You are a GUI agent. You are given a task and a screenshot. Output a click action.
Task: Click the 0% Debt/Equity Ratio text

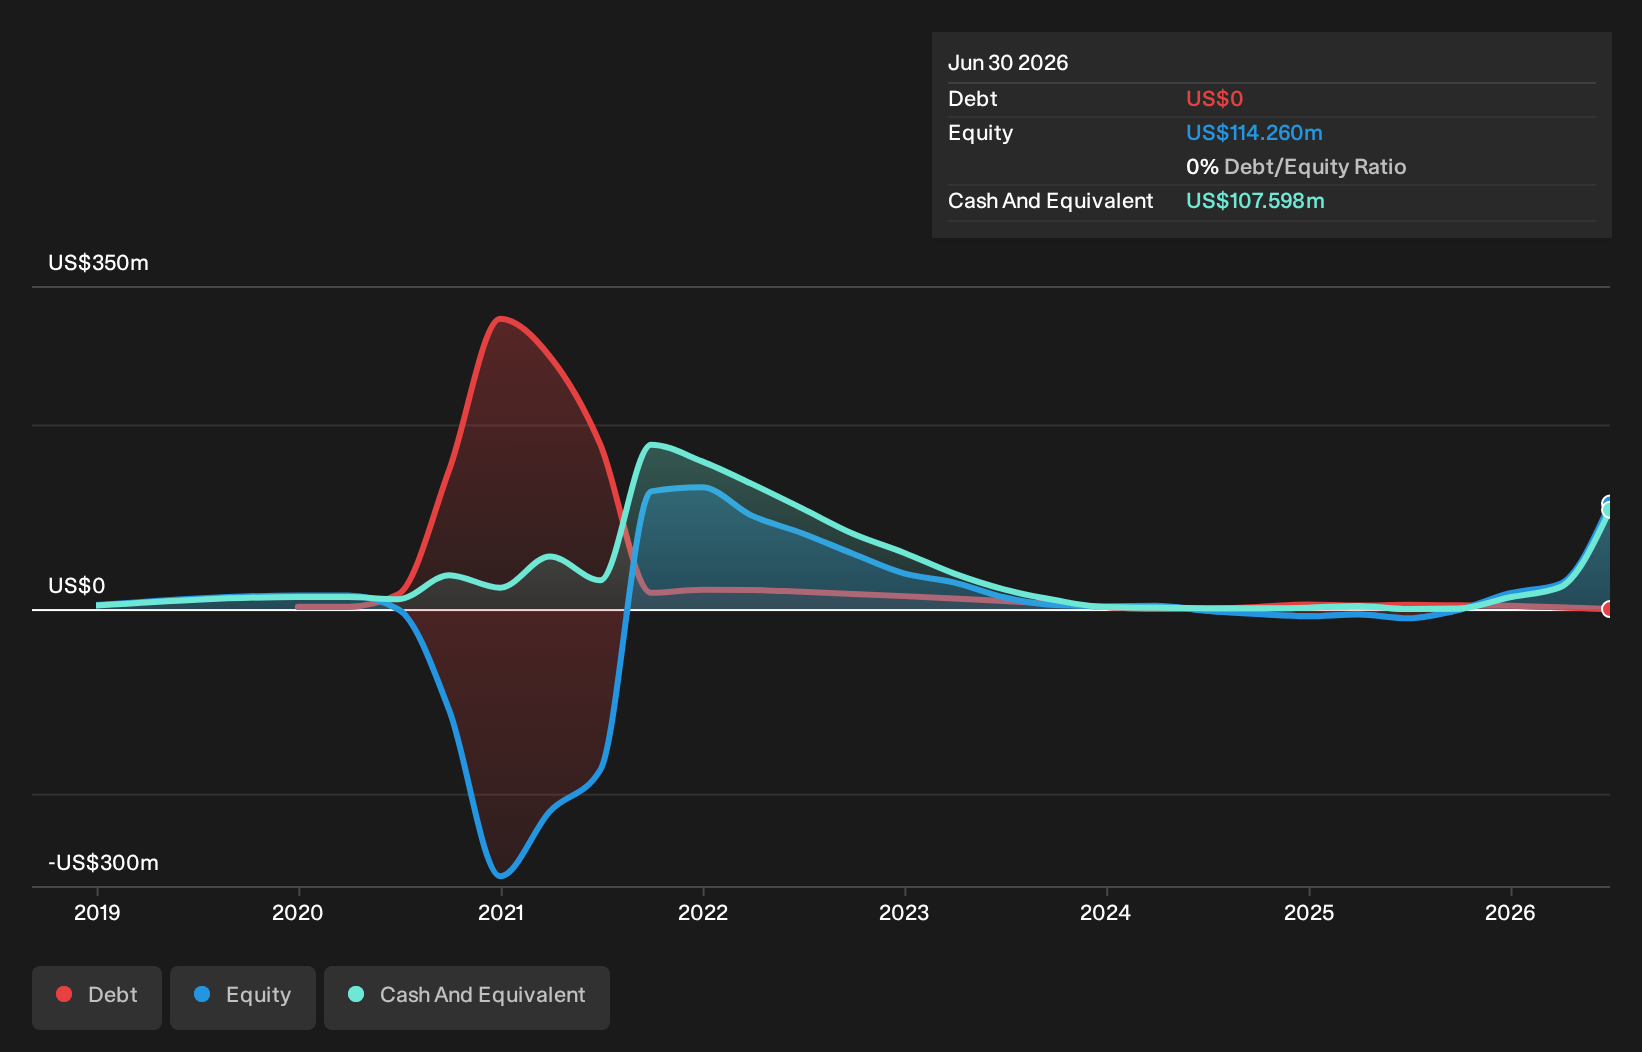(x=1296, y=167)
